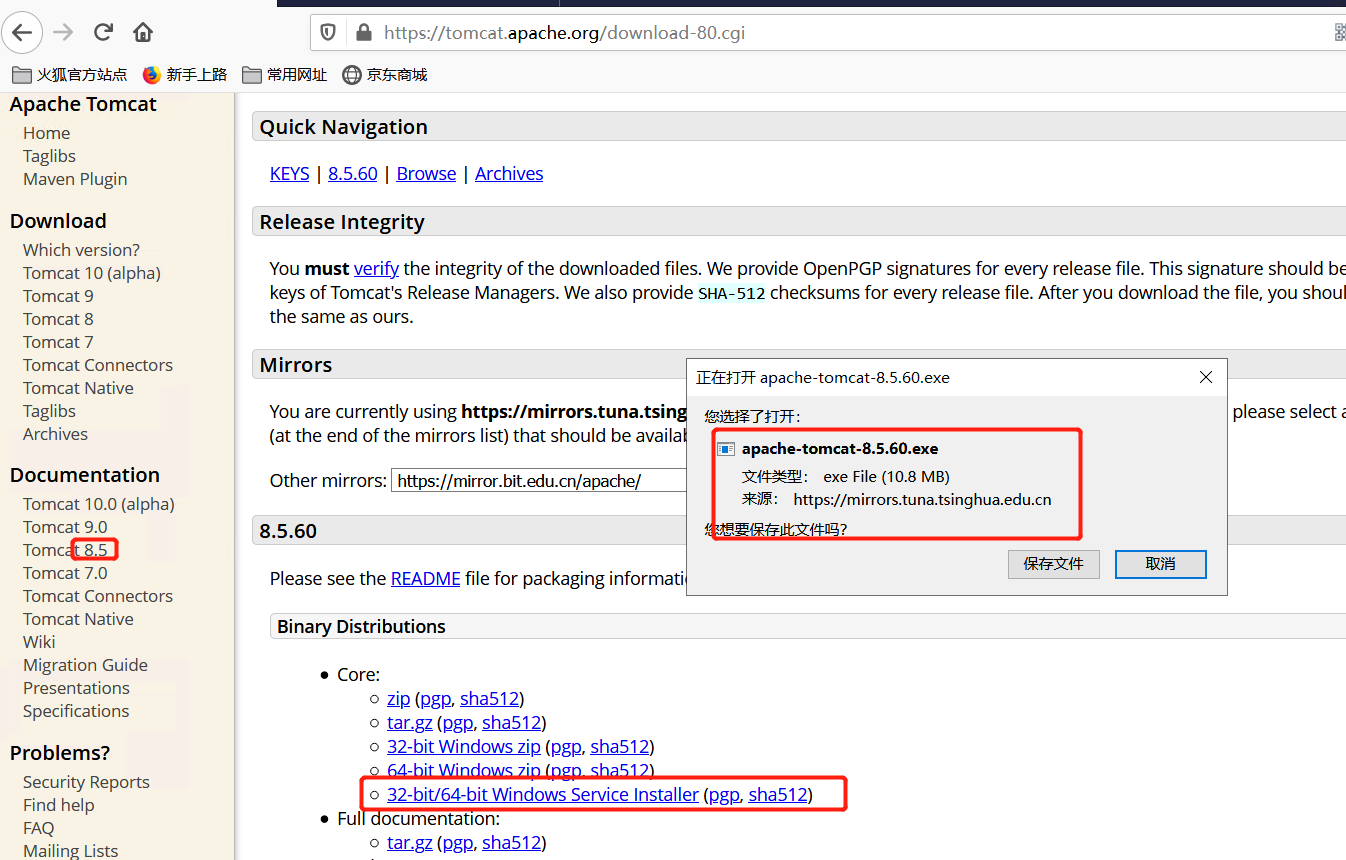Close the apache-tomcat download dialog
This screenshot has height=860, width=1346.
1206,377
